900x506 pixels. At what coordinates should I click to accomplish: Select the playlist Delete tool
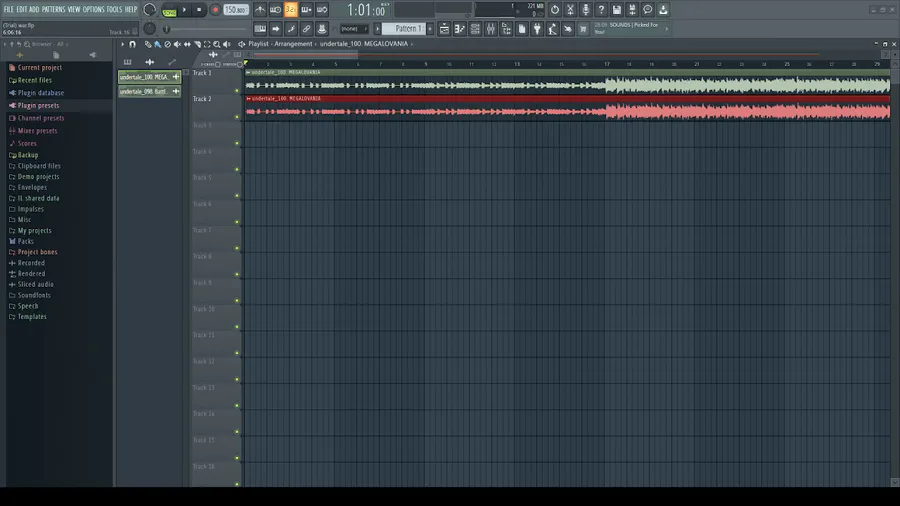pyautogui.click(x=168, y=44)
